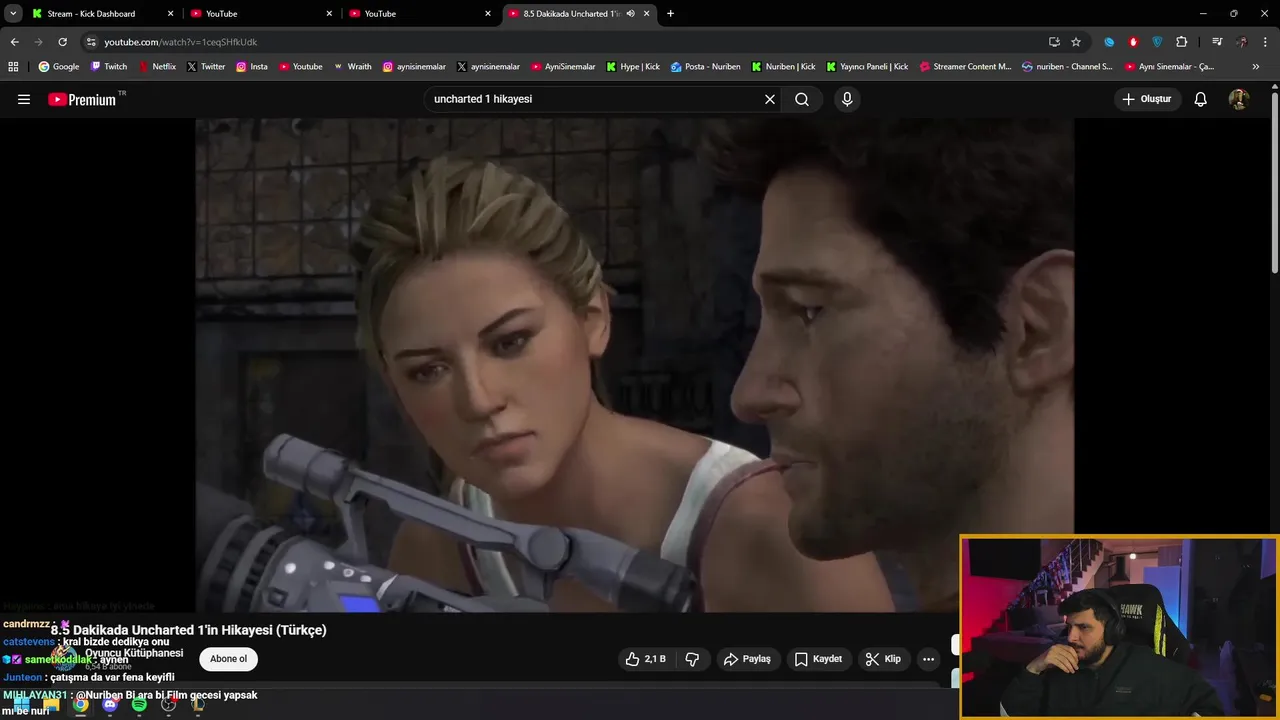Open the AyniSinemalar YouTube bookmark

(563, 67)
